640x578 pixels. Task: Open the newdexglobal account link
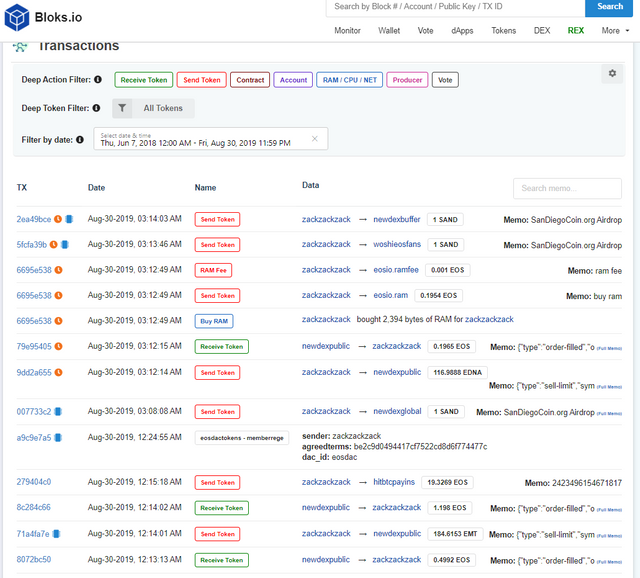pos(397,411)
